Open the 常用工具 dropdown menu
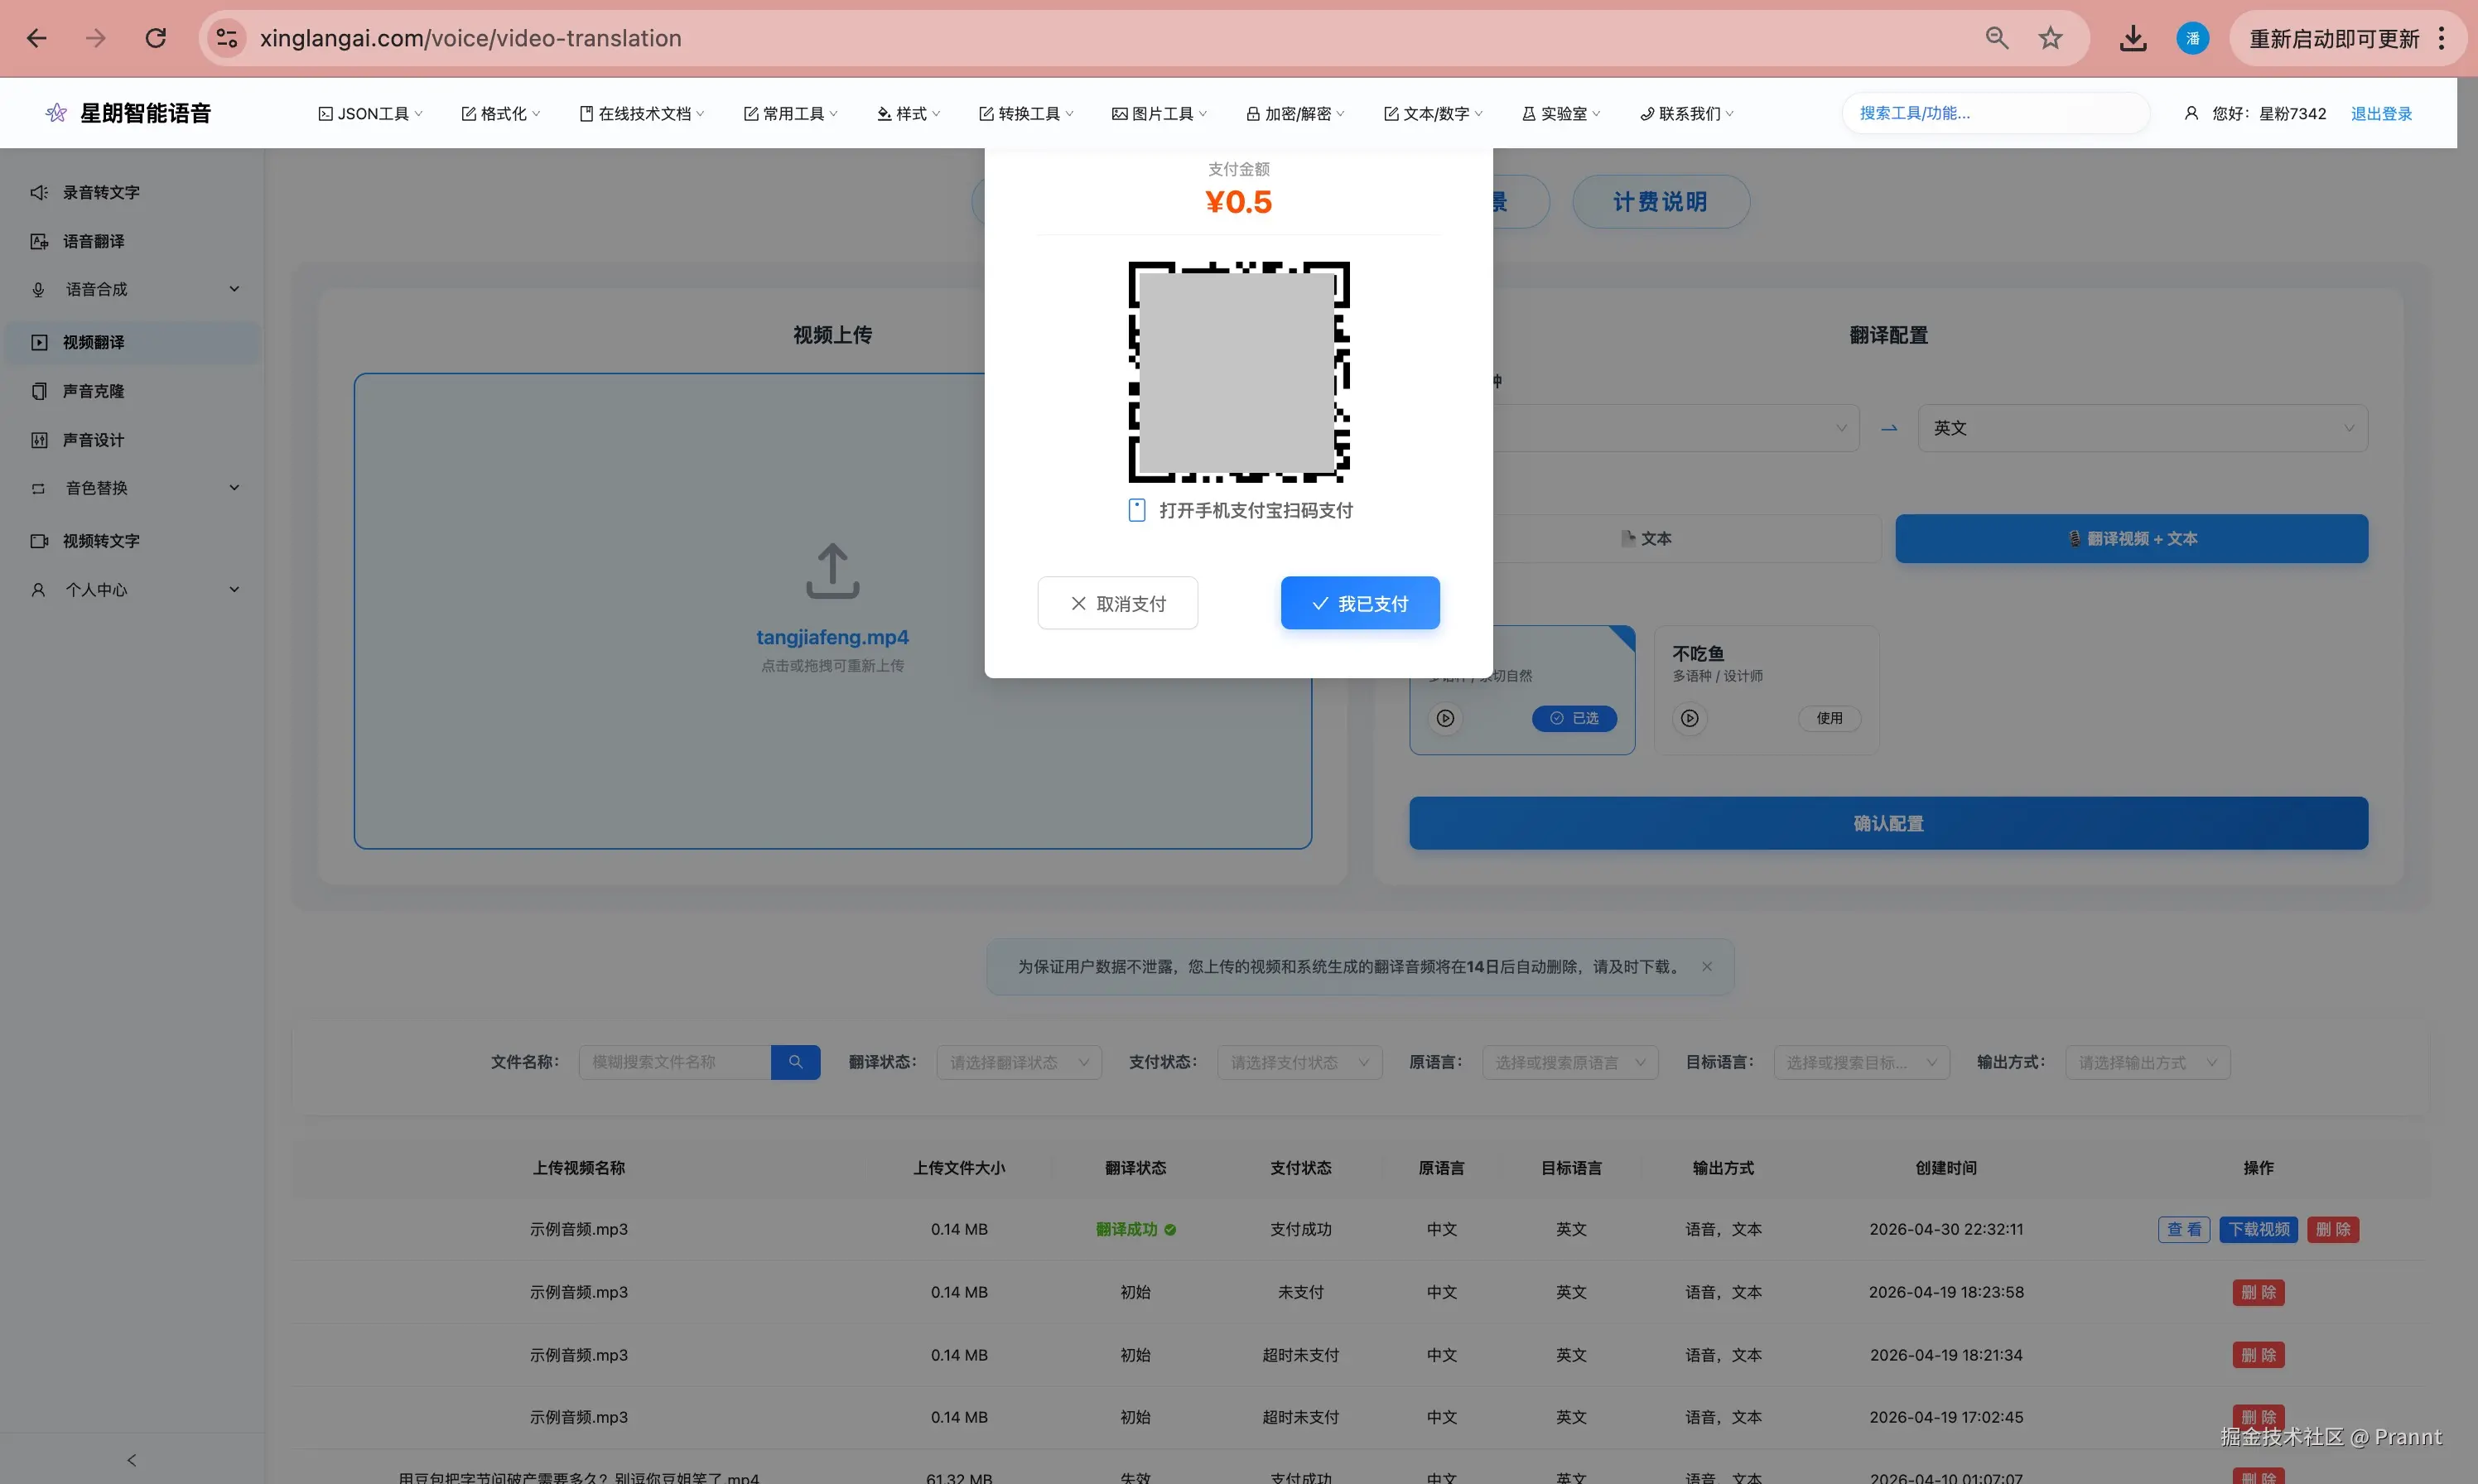 (790, 113)
